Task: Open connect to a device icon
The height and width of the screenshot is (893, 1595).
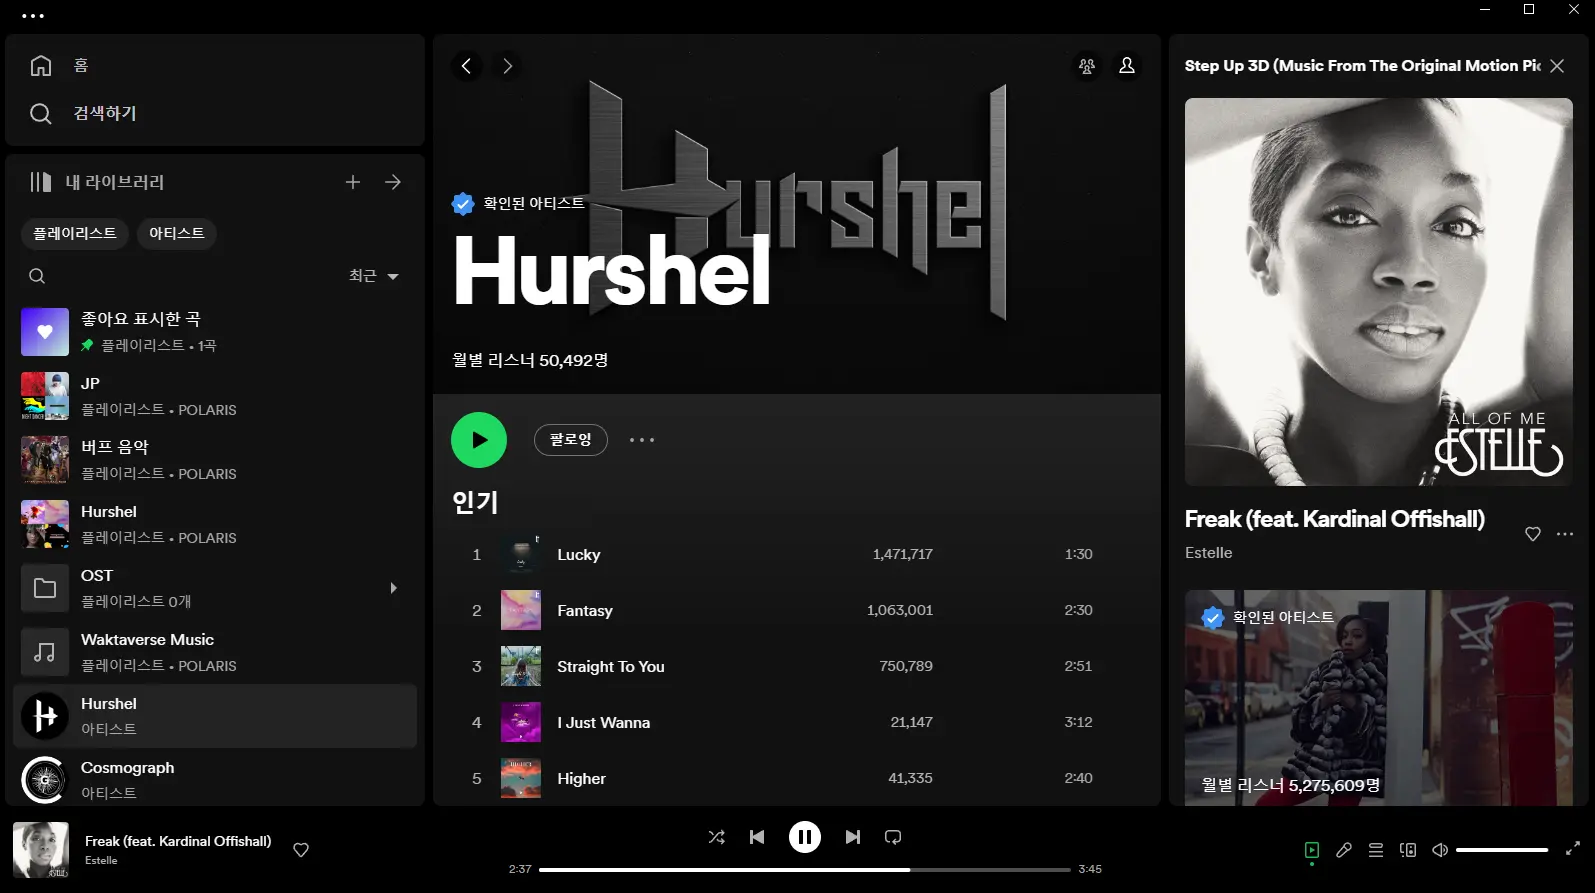Action: click(x=1408, y=850)
